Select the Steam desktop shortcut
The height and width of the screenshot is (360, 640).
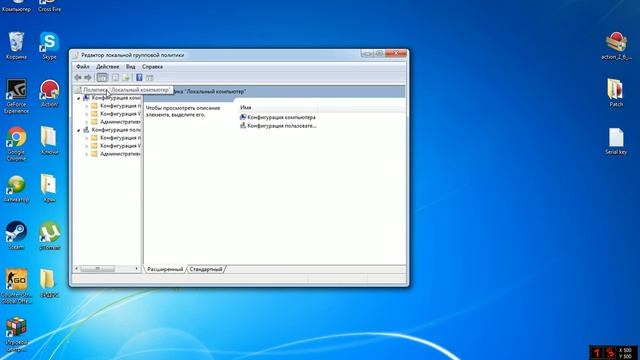click(16, 236)
